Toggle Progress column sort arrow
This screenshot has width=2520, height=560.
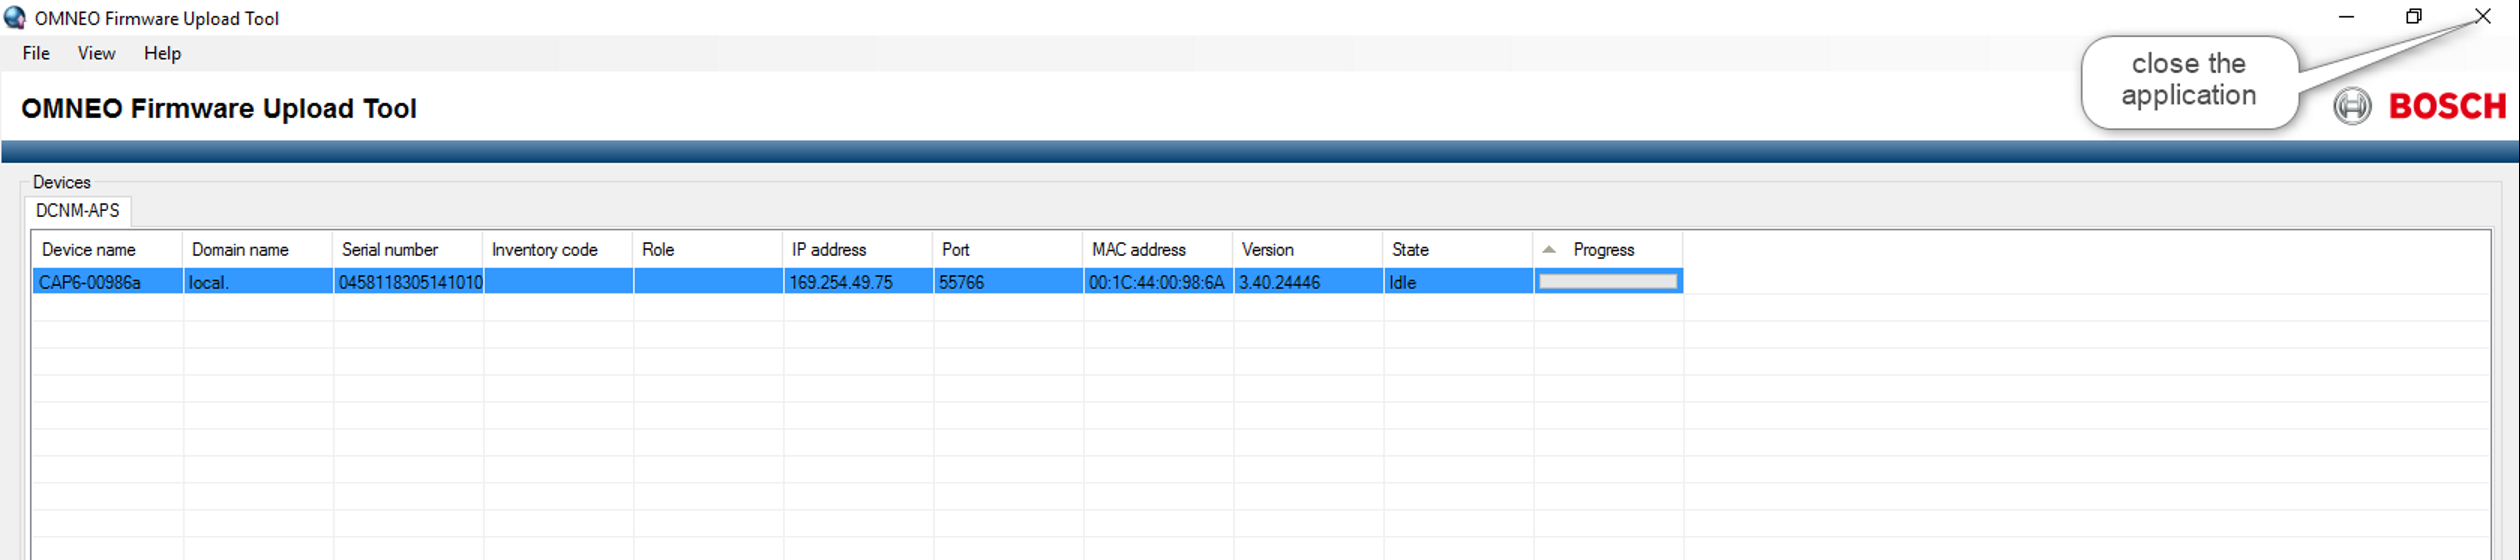tap(1549, 250)
